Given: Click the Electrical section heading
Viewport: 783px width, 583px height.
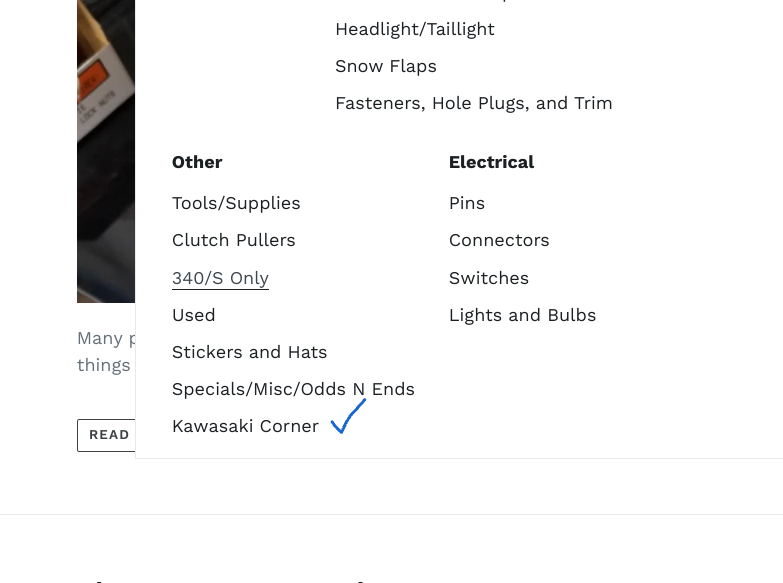Looking at the screenshot, I should (491, 162).
